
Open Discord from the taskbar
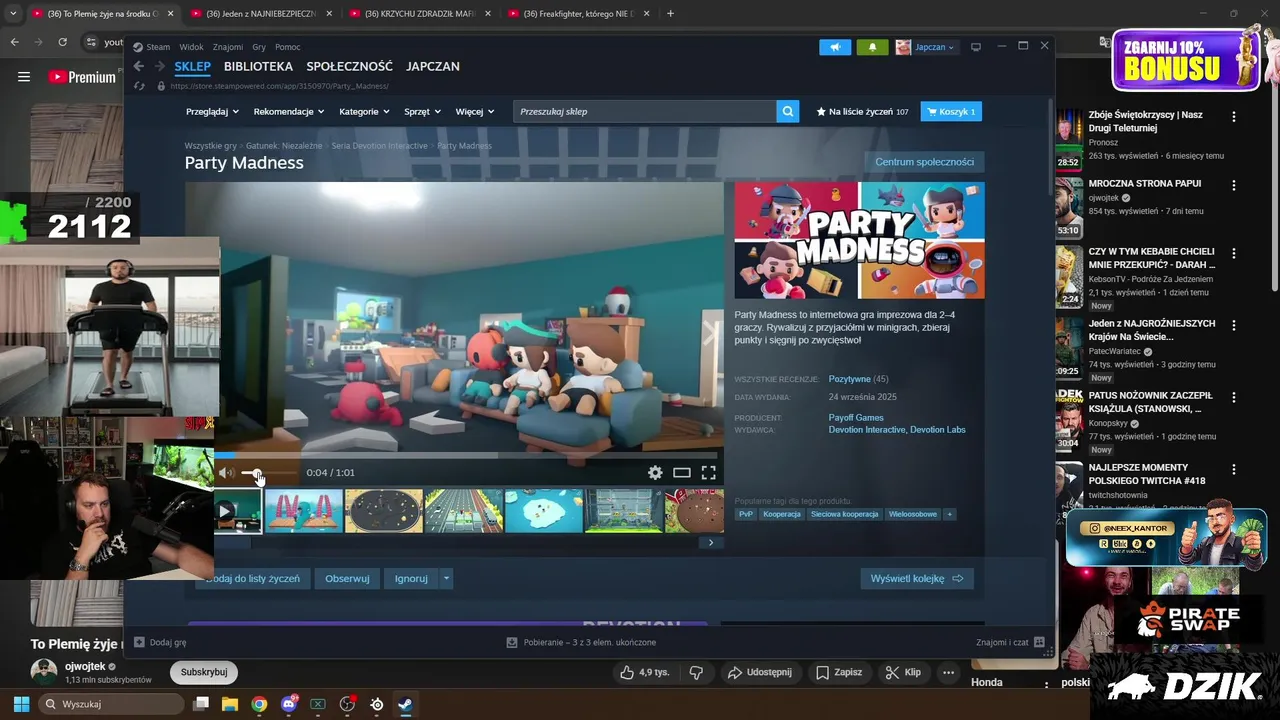pyautogui.click(x=289, y=704)
